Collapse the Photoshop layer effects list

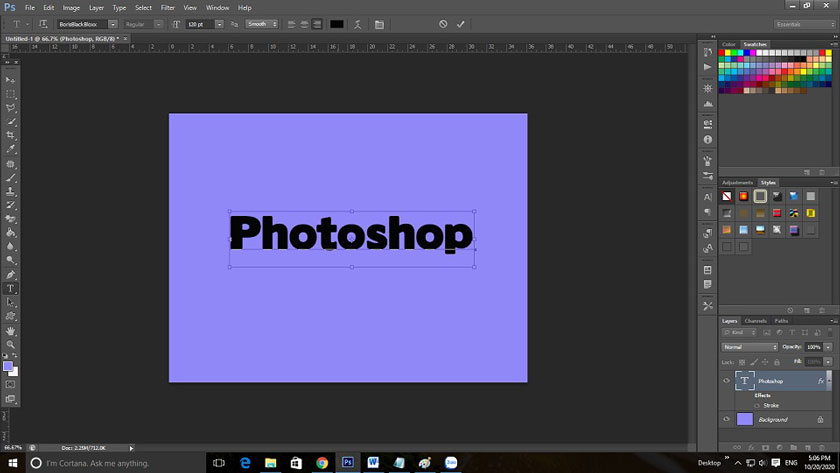829,381
